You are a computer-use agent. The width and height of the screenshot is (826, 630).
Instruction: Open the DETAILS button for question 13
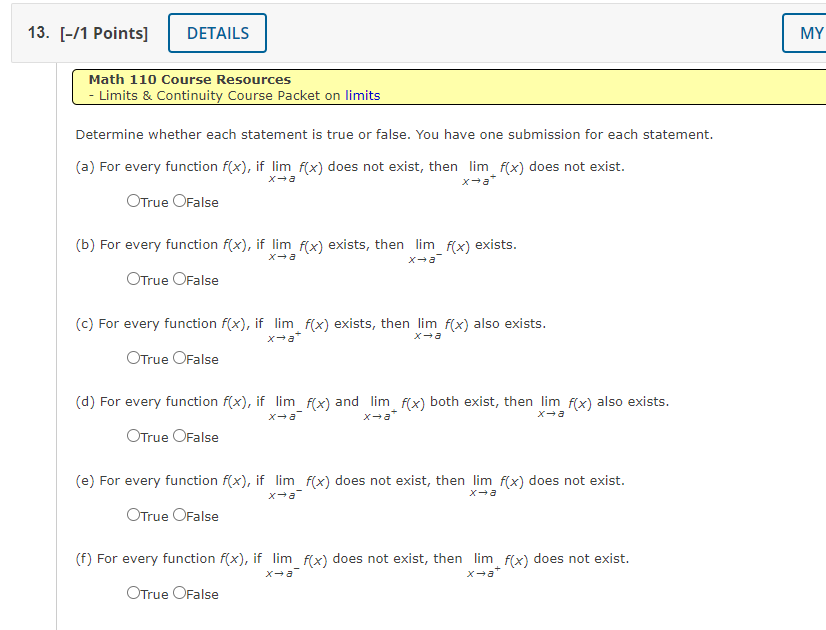(218, 33)
